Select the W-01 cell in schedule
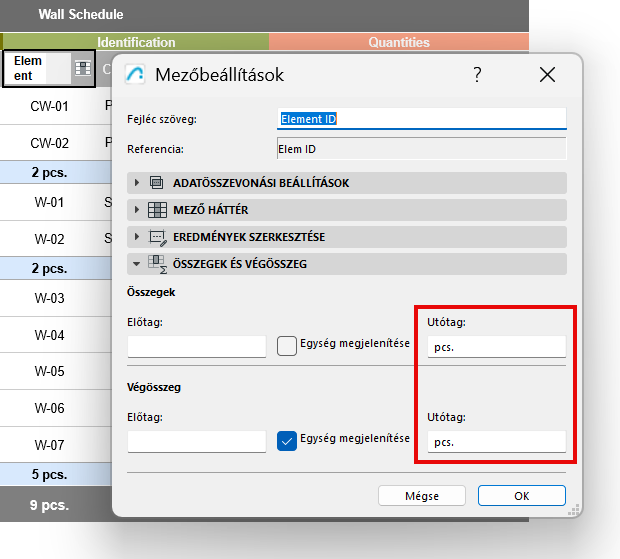Viewport: 620px width, 559px height. [49, 202]
